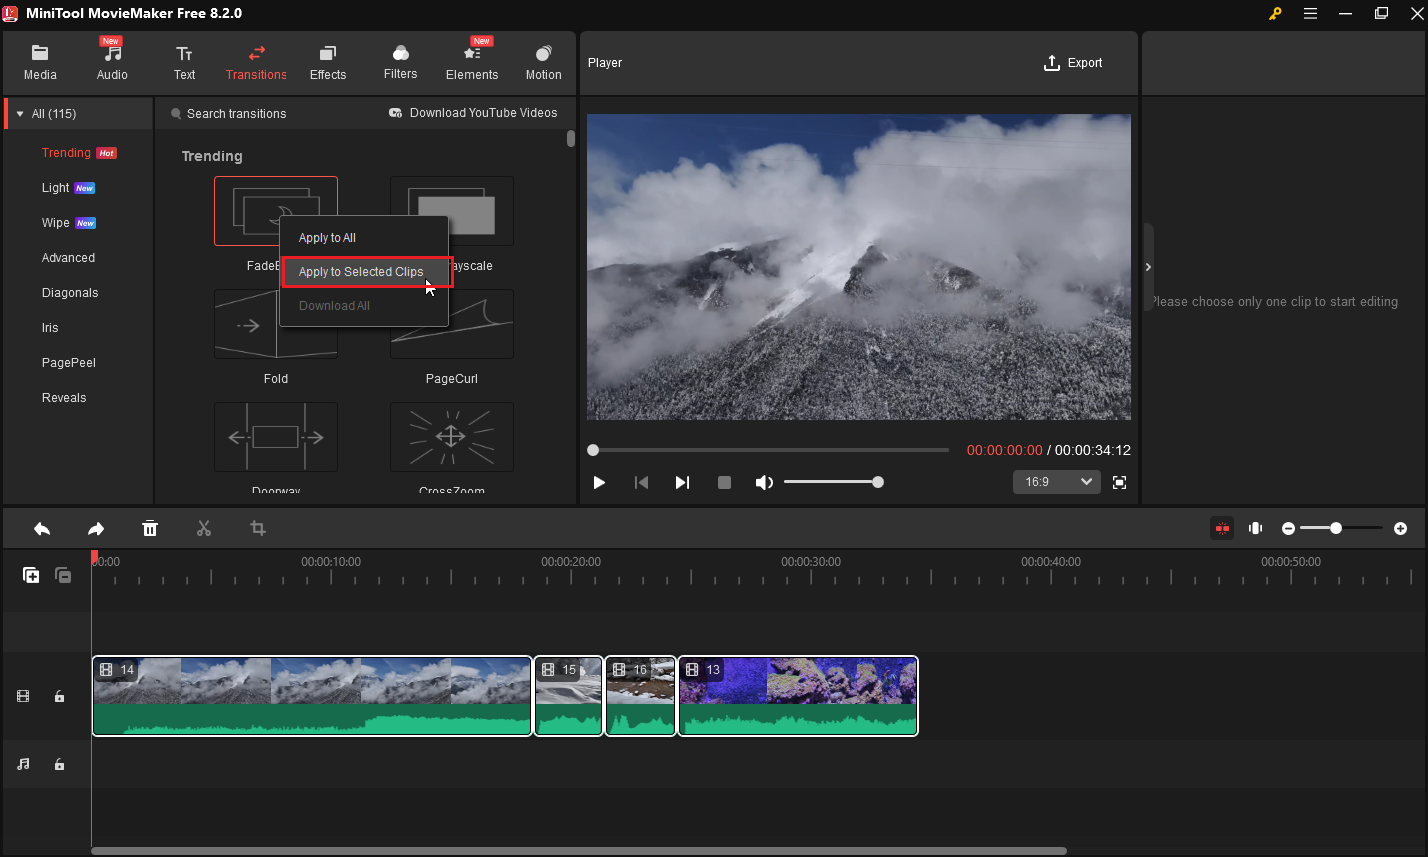Remove a track
Screen dimensions: 1428x857
(63, 575)
